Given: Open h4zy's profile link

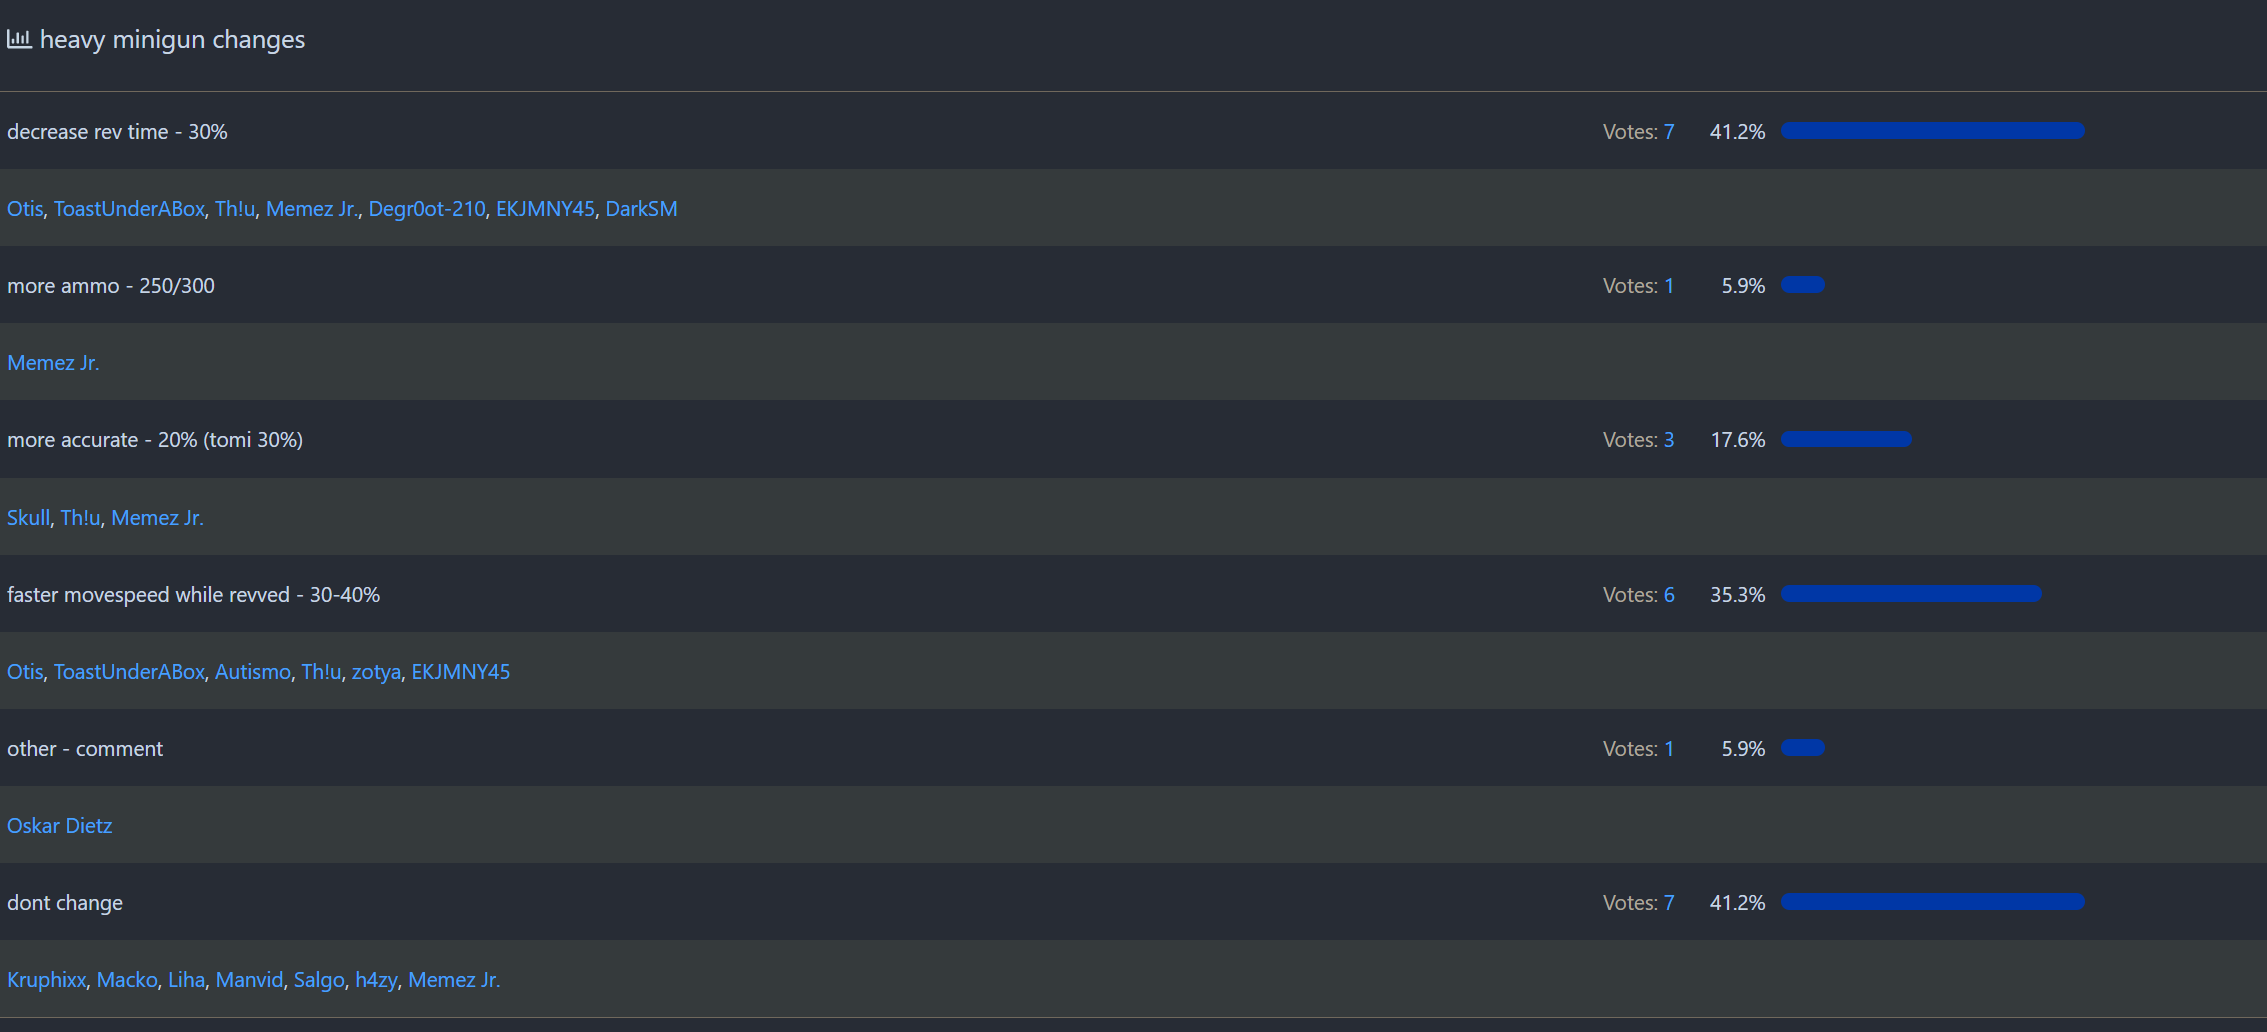Looking at the screenshot, I should [x=376, y=980].
